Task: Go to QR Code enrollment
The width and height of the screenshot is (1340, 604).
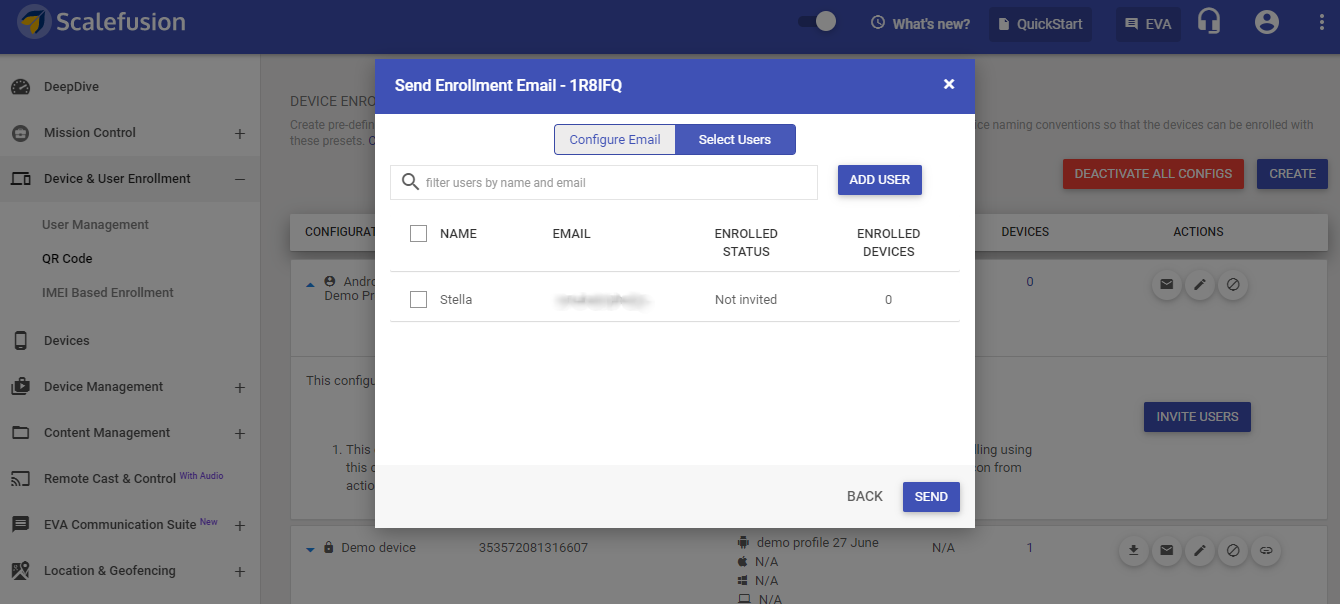Action: (67, 259)
